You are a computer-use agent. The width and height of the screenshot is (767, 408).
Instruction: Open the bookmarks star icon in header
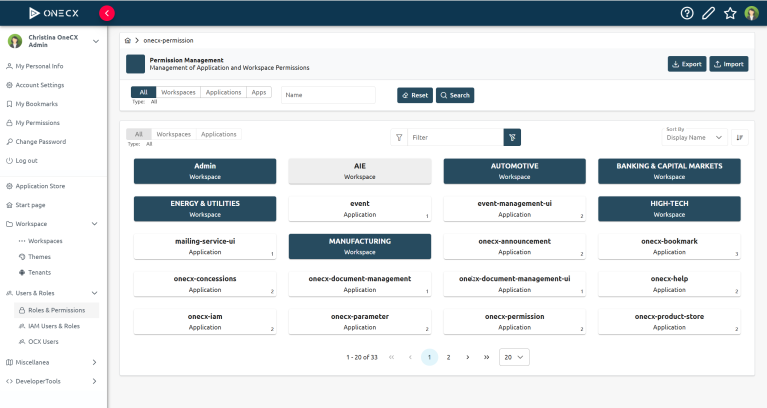pos(730,13)
